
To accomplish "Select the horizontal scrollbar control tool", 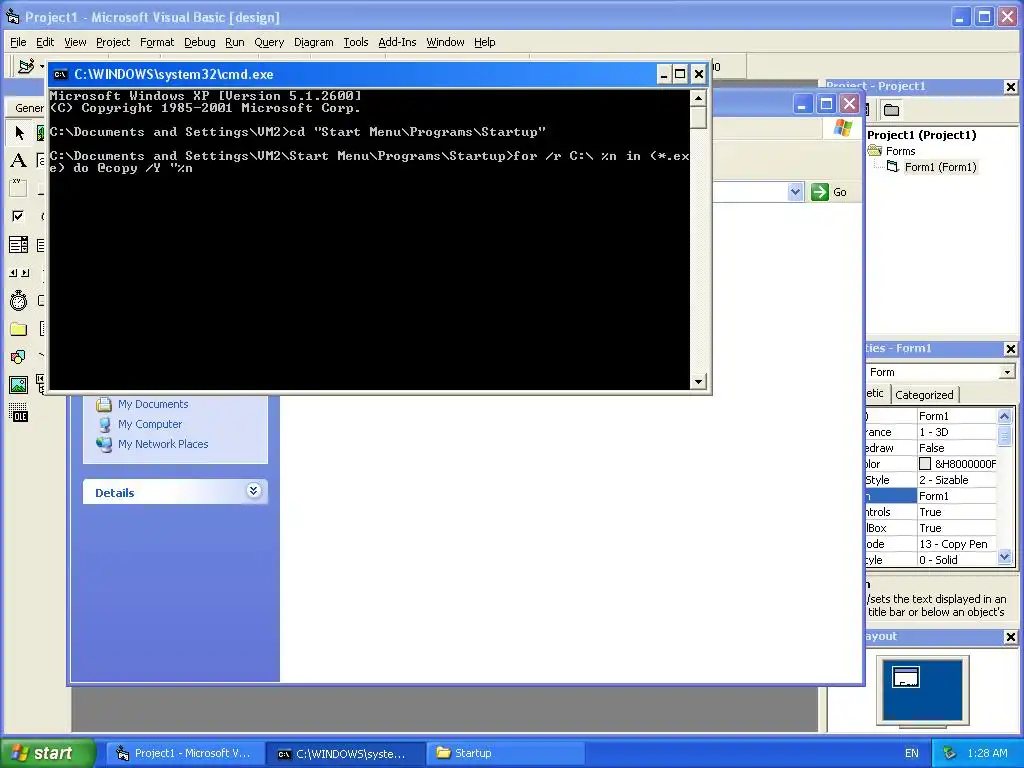I will pos(19,273).
